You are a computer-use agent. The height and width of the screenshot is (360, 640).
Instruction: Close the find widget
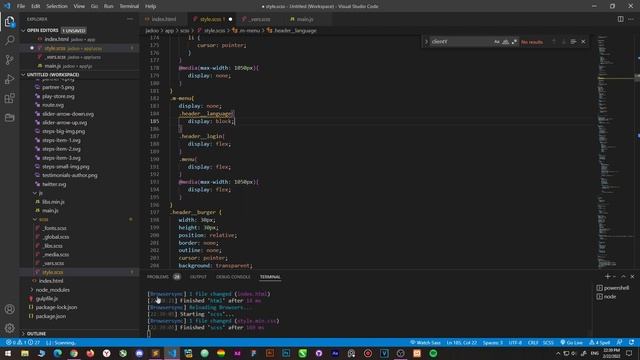click(583, 42)
